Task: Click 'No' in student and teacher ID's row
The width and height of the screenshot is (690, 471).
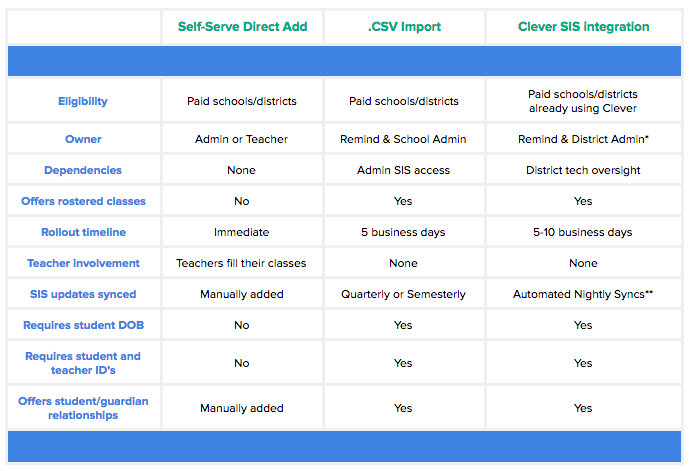Action: [242, 363]
